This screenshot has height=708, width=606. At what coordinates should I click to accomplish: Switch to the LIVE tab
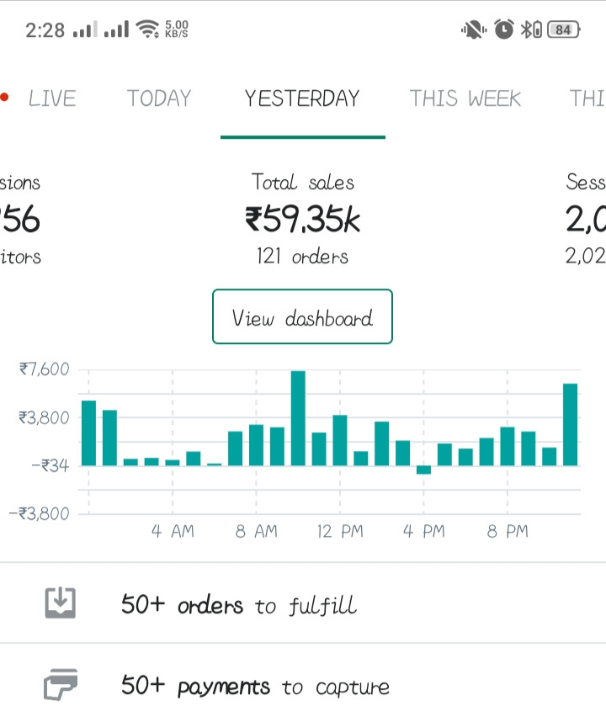click(x=52, y=98)
